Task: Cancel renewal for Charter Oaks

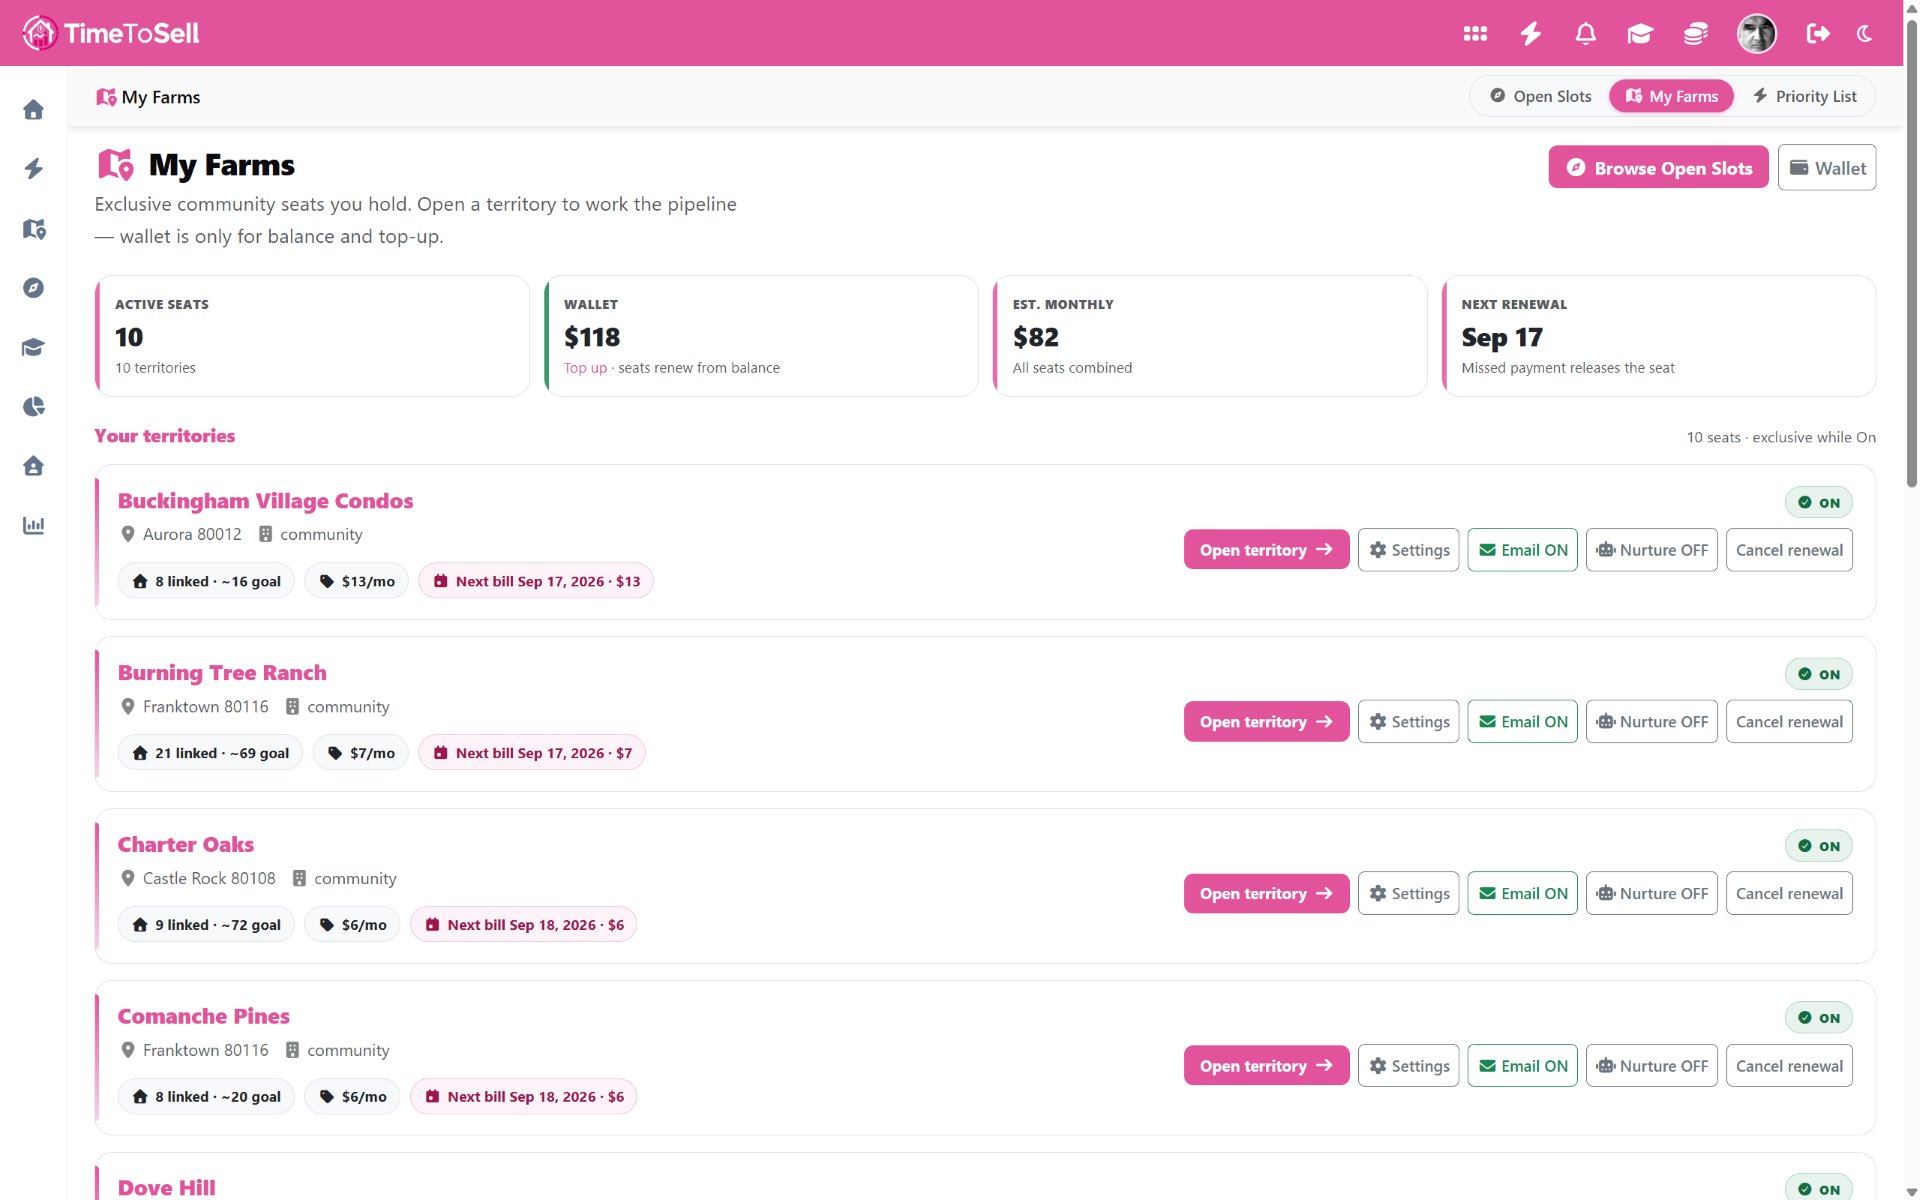Action: point(1789,894)
